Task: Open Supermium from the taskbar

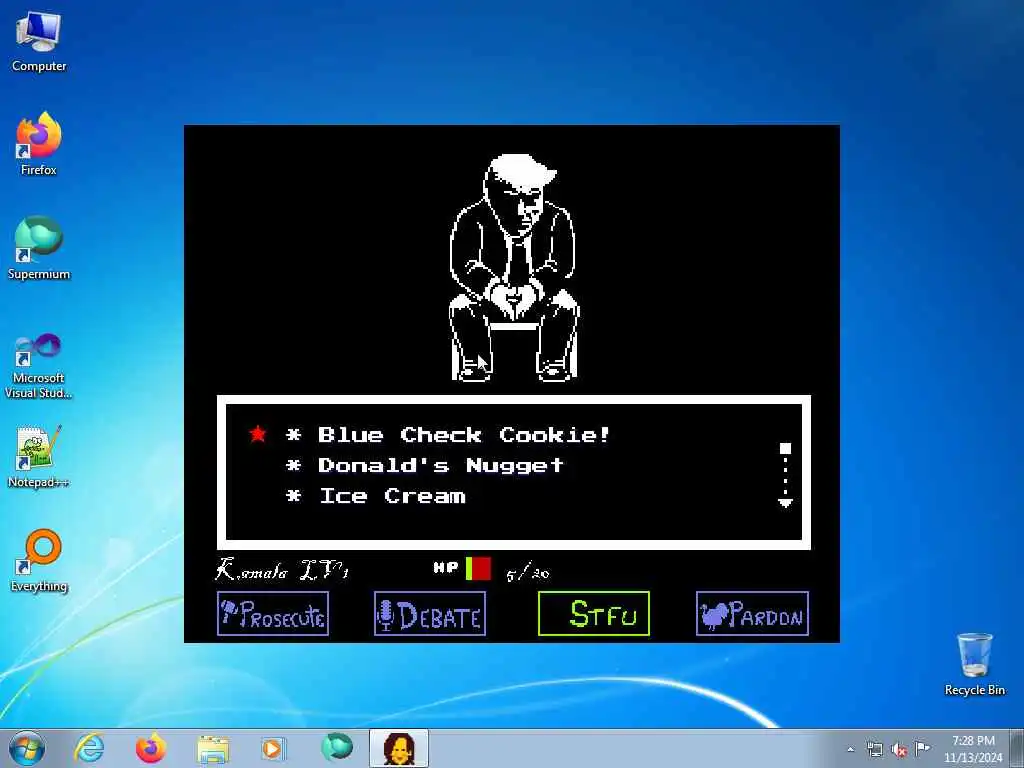Action: click(337, 747)
